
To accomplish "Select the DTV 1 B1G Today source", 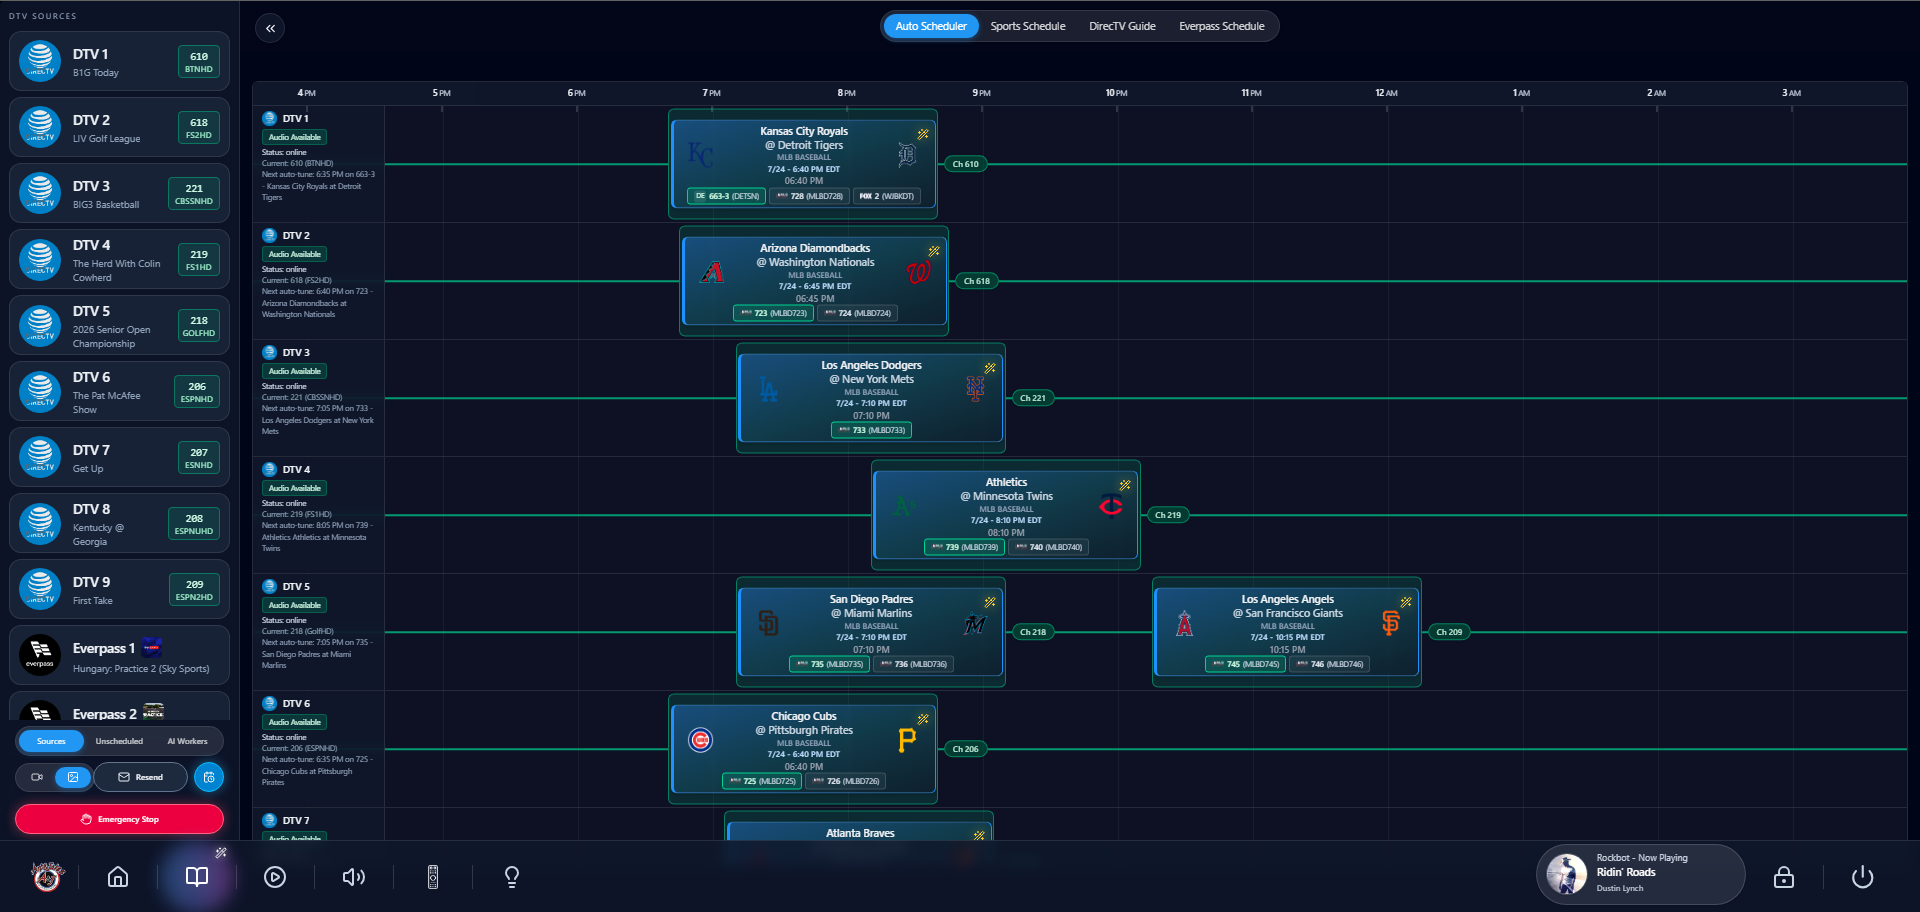I will coord(119,62).
